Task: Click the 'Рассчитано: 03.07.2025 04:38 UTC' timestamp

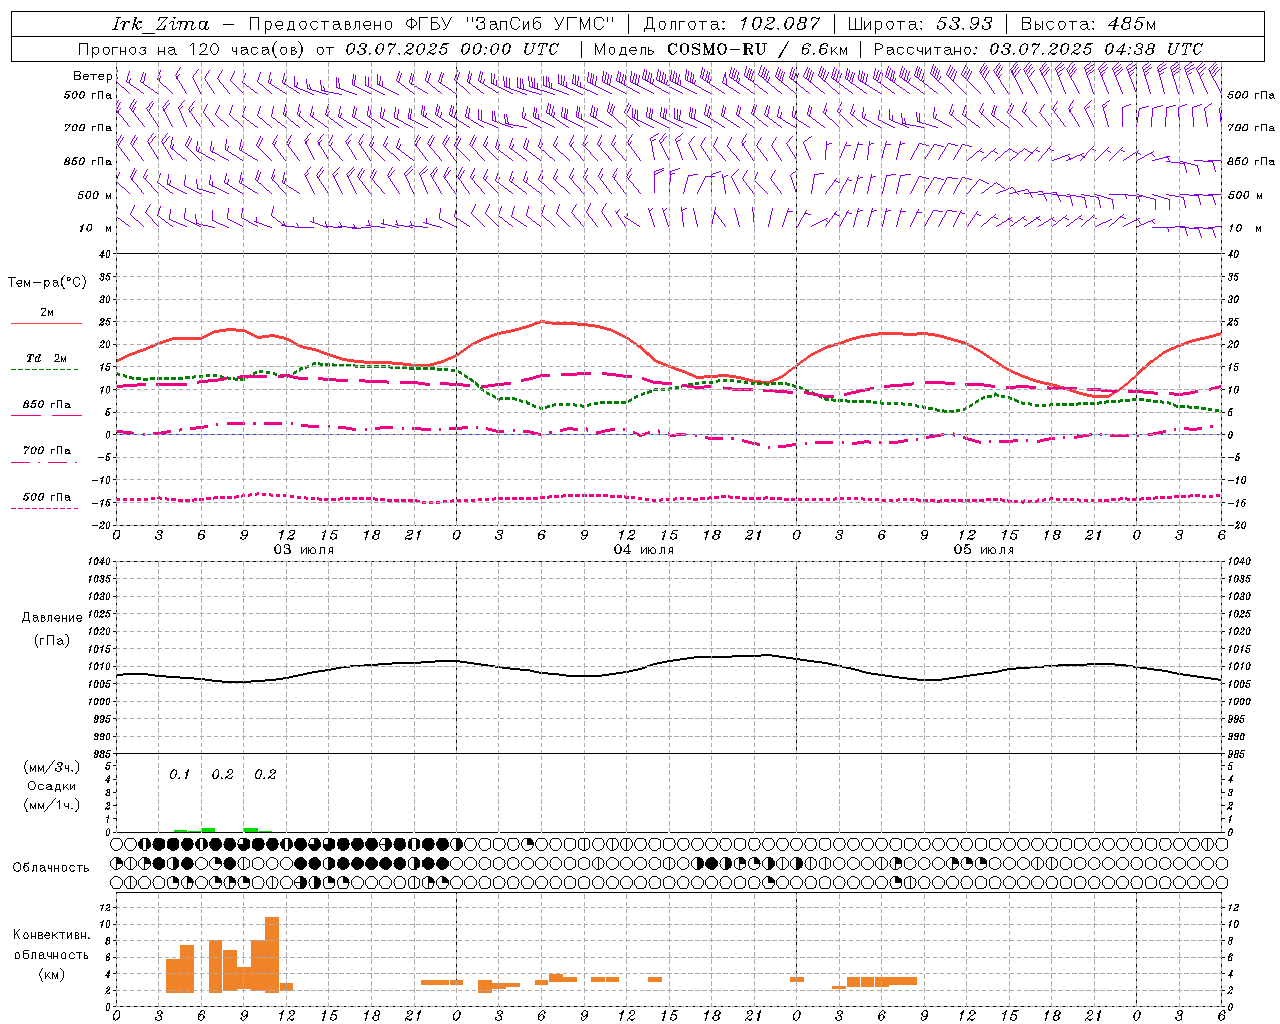Action: coord(1038,49)
